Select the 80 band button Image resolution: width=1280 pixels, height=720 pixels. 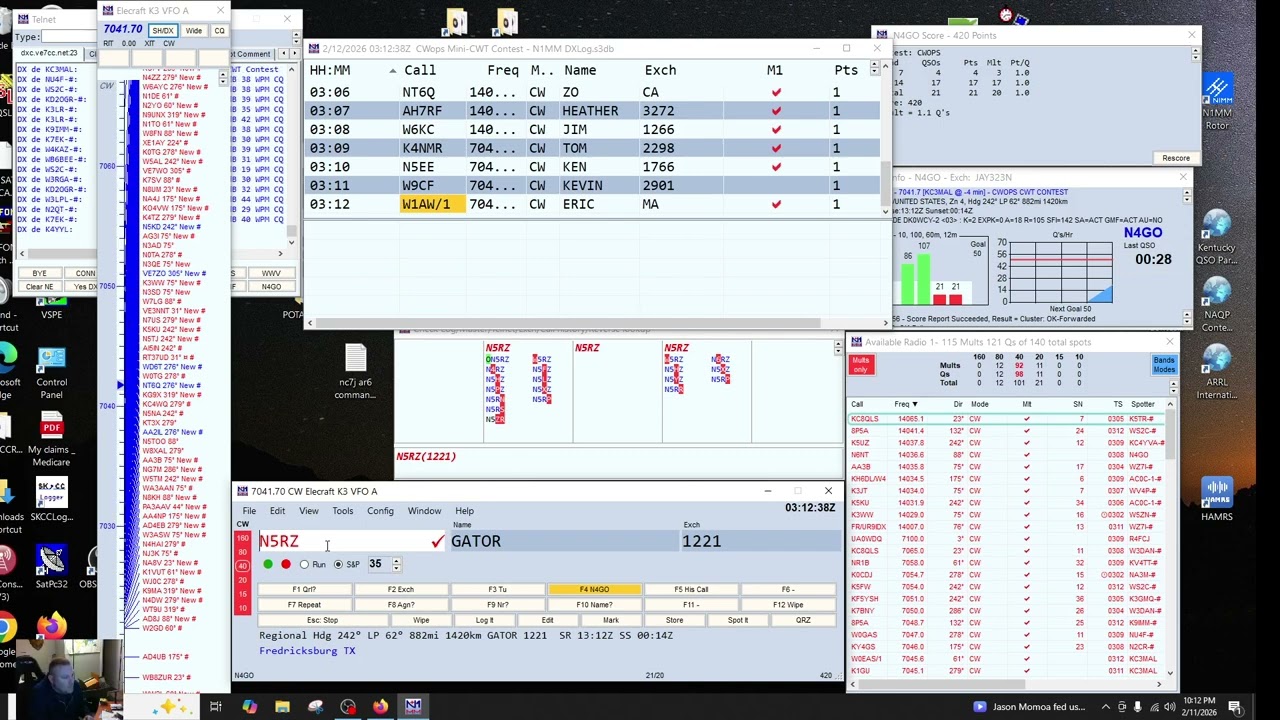[x=242, y=552]
